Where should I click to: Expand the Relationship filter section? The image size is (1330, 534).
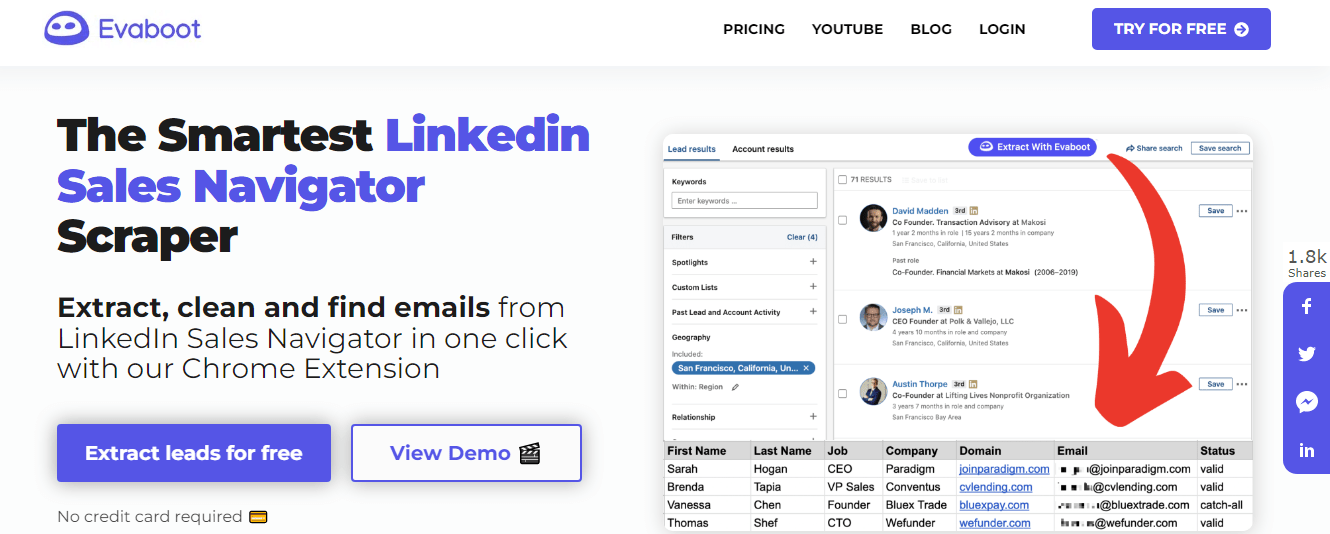(x=813, y=417)
